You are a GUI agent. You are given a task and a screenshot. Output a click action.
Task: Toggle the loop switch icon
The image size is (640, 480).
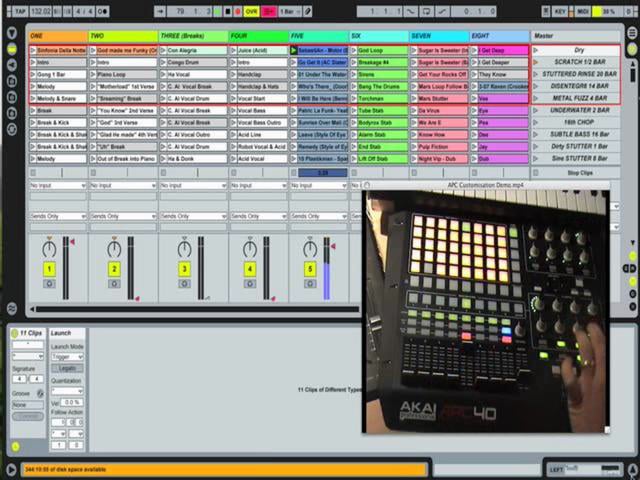click(x=426, y=11)
